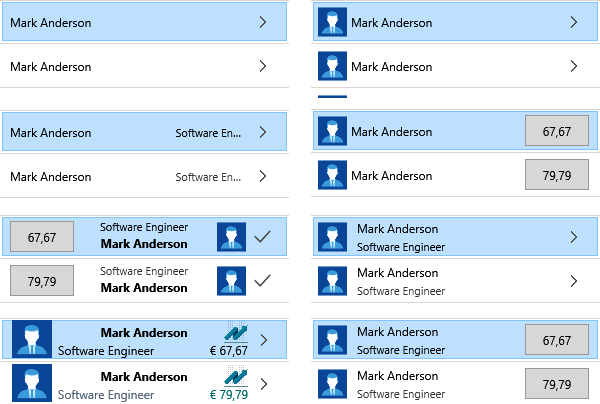Open chevron on highlighted 'Software En...' row
600x404 pixels.
click(x=262, y=132)
